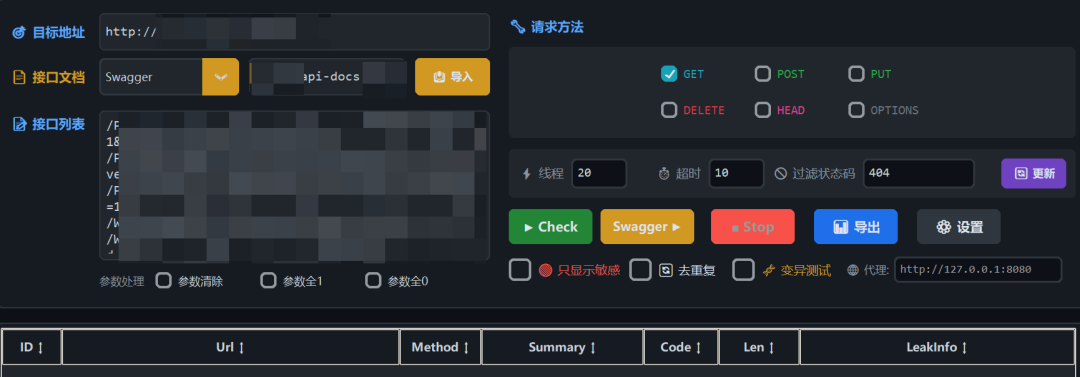
Task: Click the yellow Swagger run button
Action: tap(647, 227)
